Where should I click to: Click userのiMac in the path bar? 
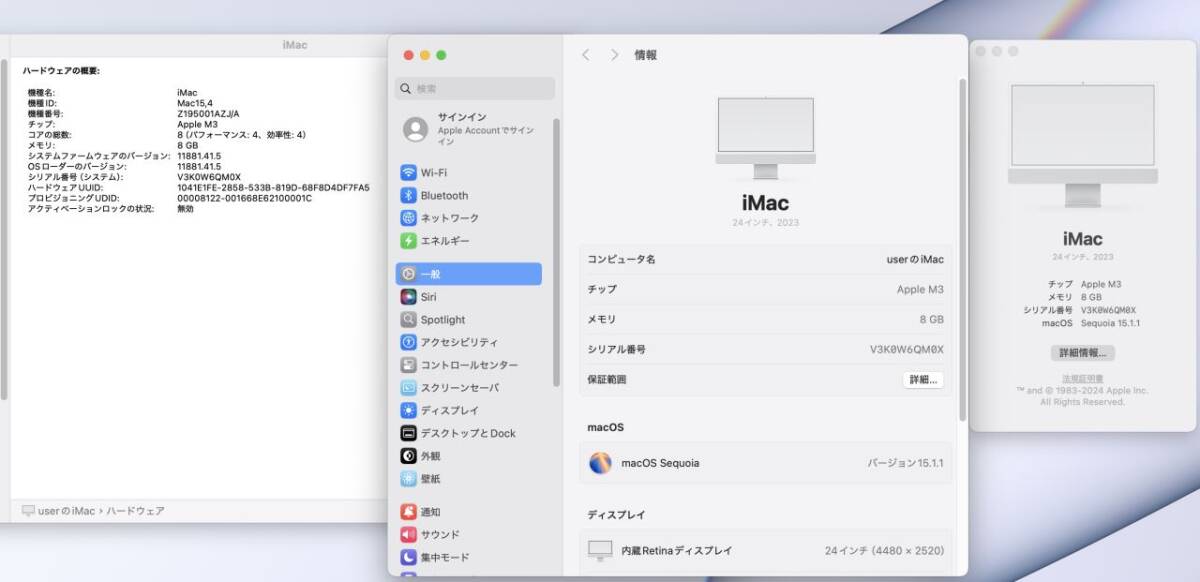coord(66,511)
